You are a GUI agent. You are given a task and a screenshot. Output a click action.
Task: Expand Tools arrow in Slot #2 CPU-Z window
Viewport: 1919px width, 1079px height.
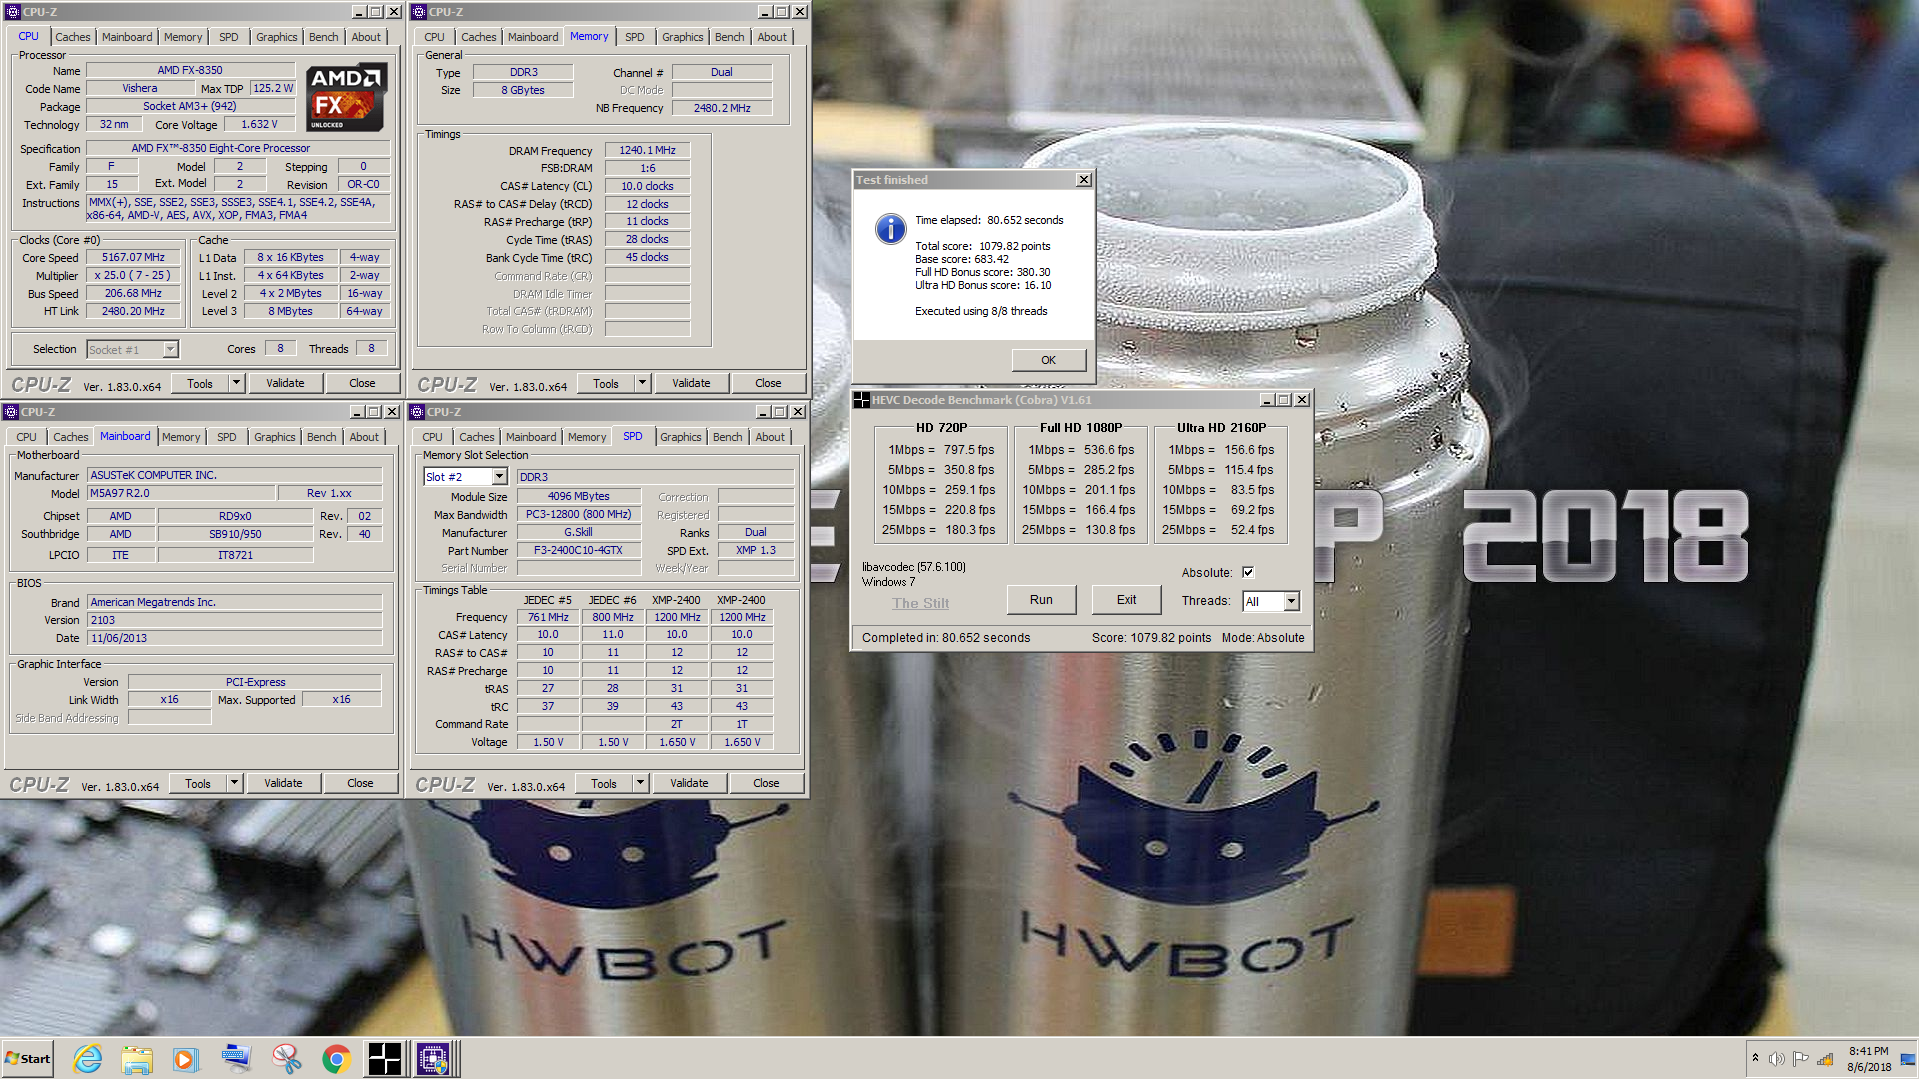[x=640, y=783]
